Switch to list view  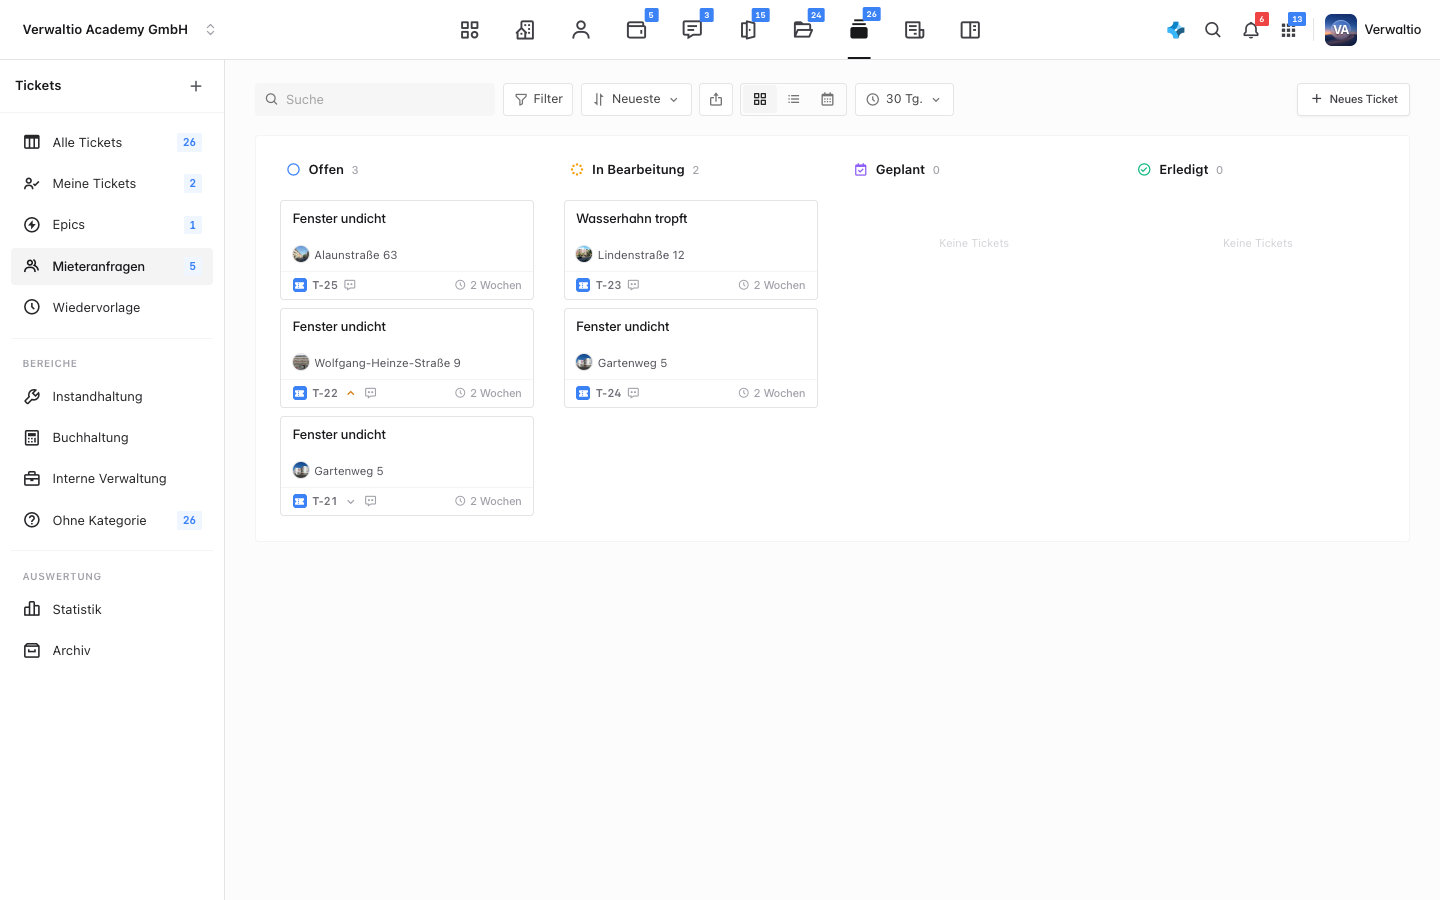pyautogui.click(x=794, y=99)
